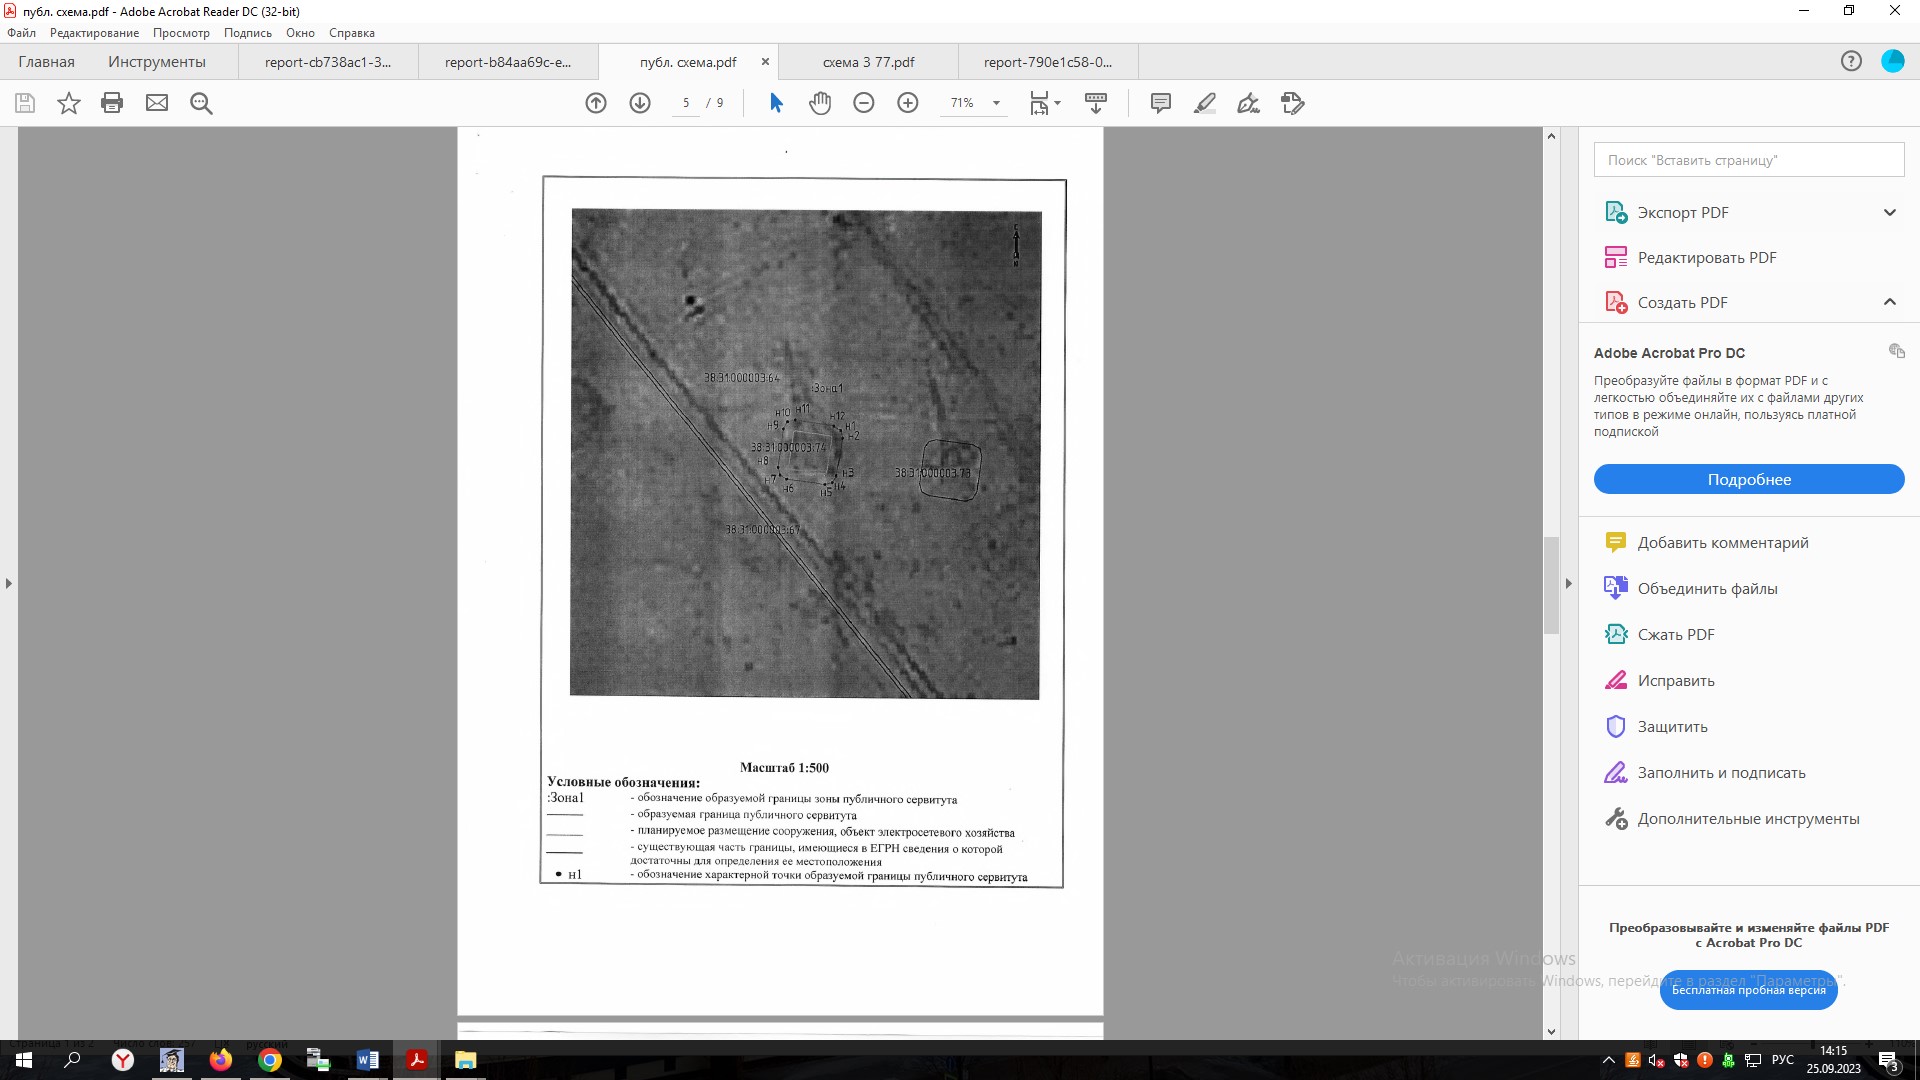Click the document vertical scrollbar thumb
This screenshot has width=1920, height=1080.
click(x=1551, y=585)
